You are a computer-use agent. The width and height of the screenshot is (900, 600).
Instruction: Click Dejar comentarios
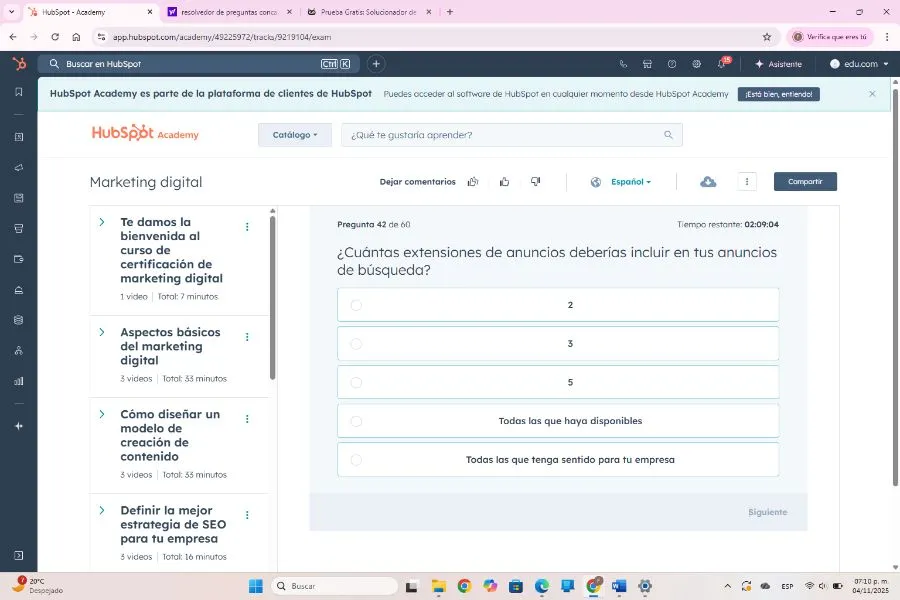[417, 182]
